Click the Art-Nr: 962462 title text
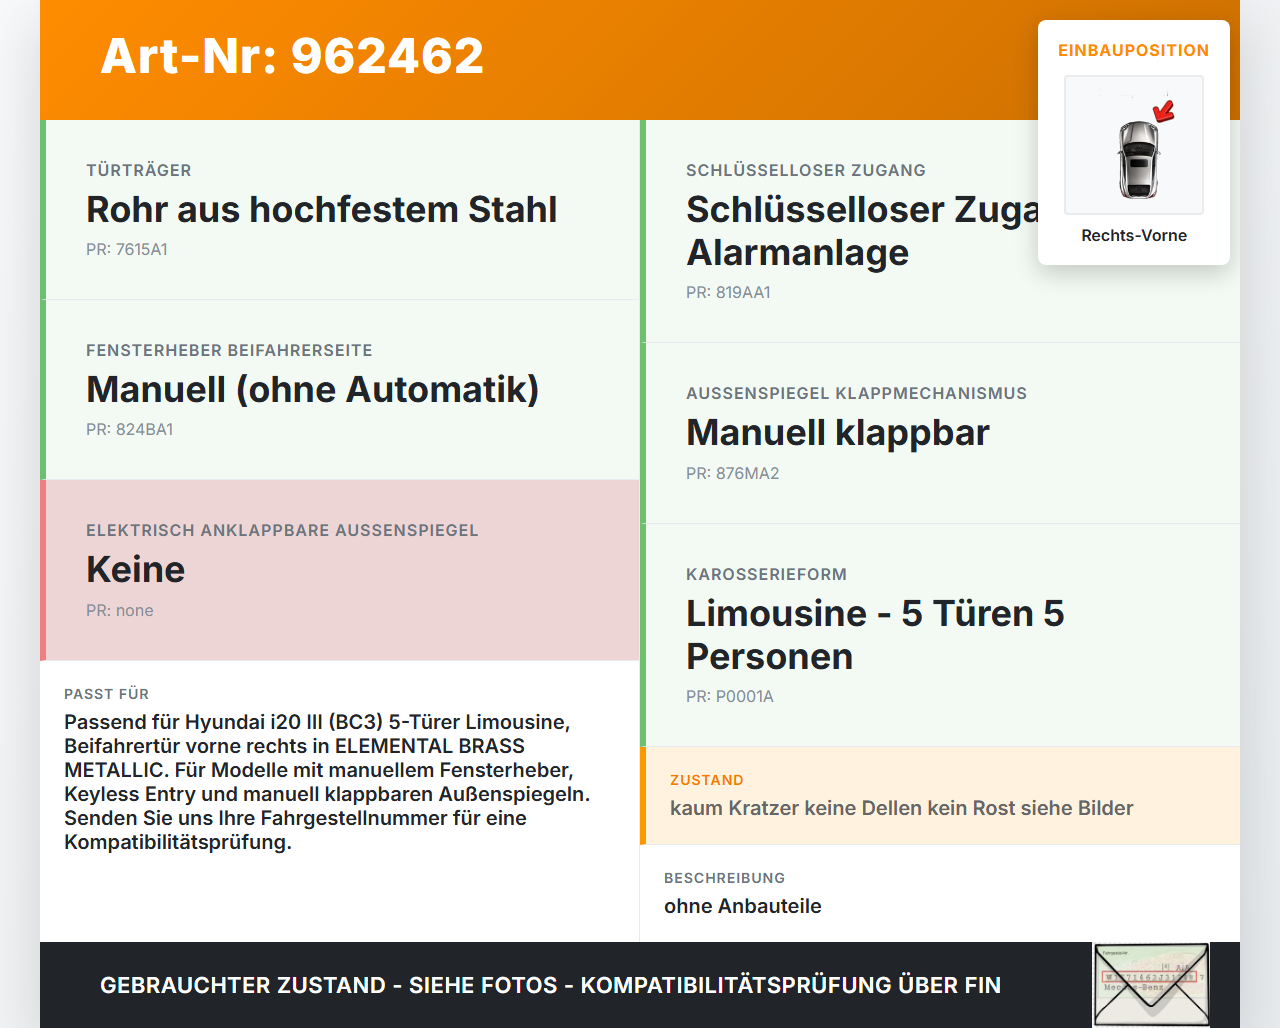This screenshot has width=1280, height=1028. [291, 57]
